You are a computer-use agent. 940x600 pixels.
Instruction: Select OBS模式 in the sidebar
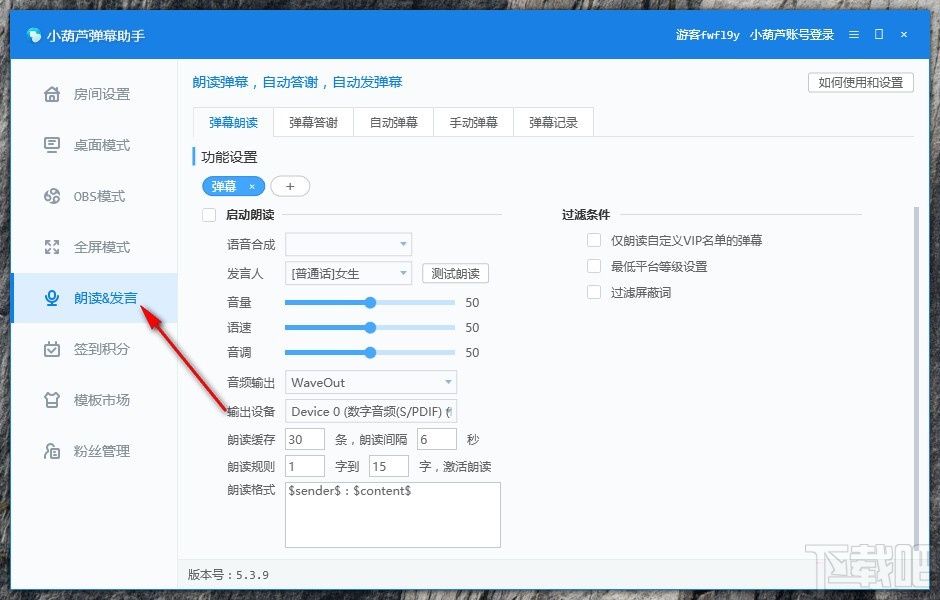(95, 196)
